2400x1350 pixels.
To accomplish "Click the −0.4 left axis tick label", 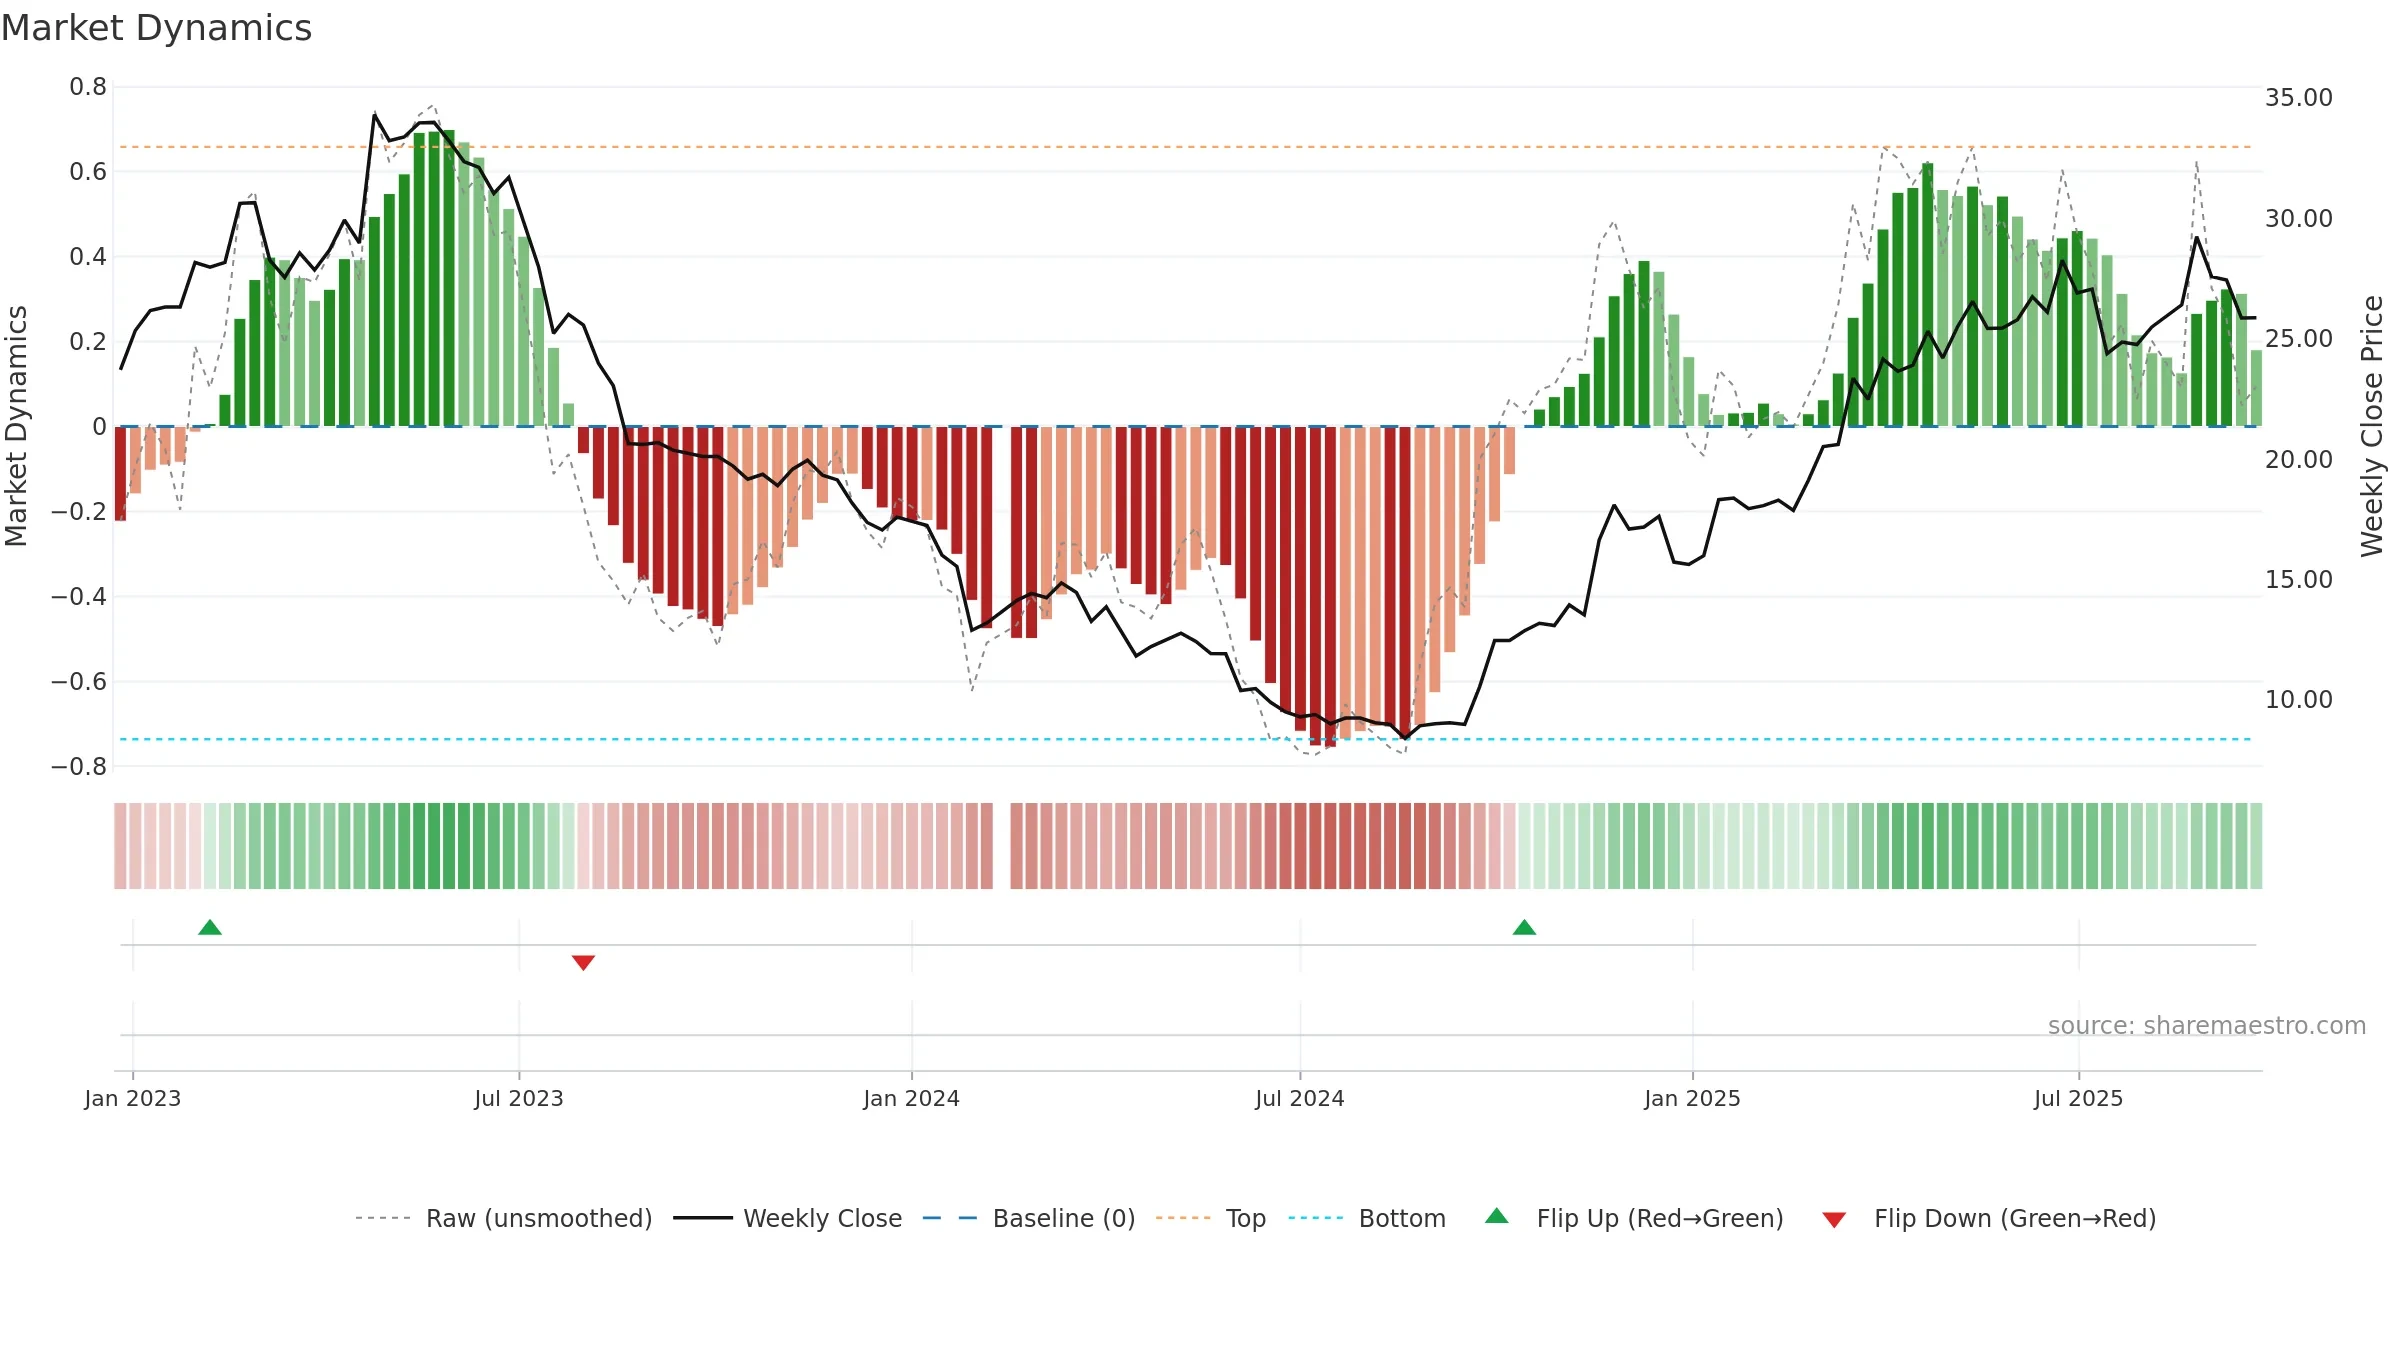I will [79, 597].
